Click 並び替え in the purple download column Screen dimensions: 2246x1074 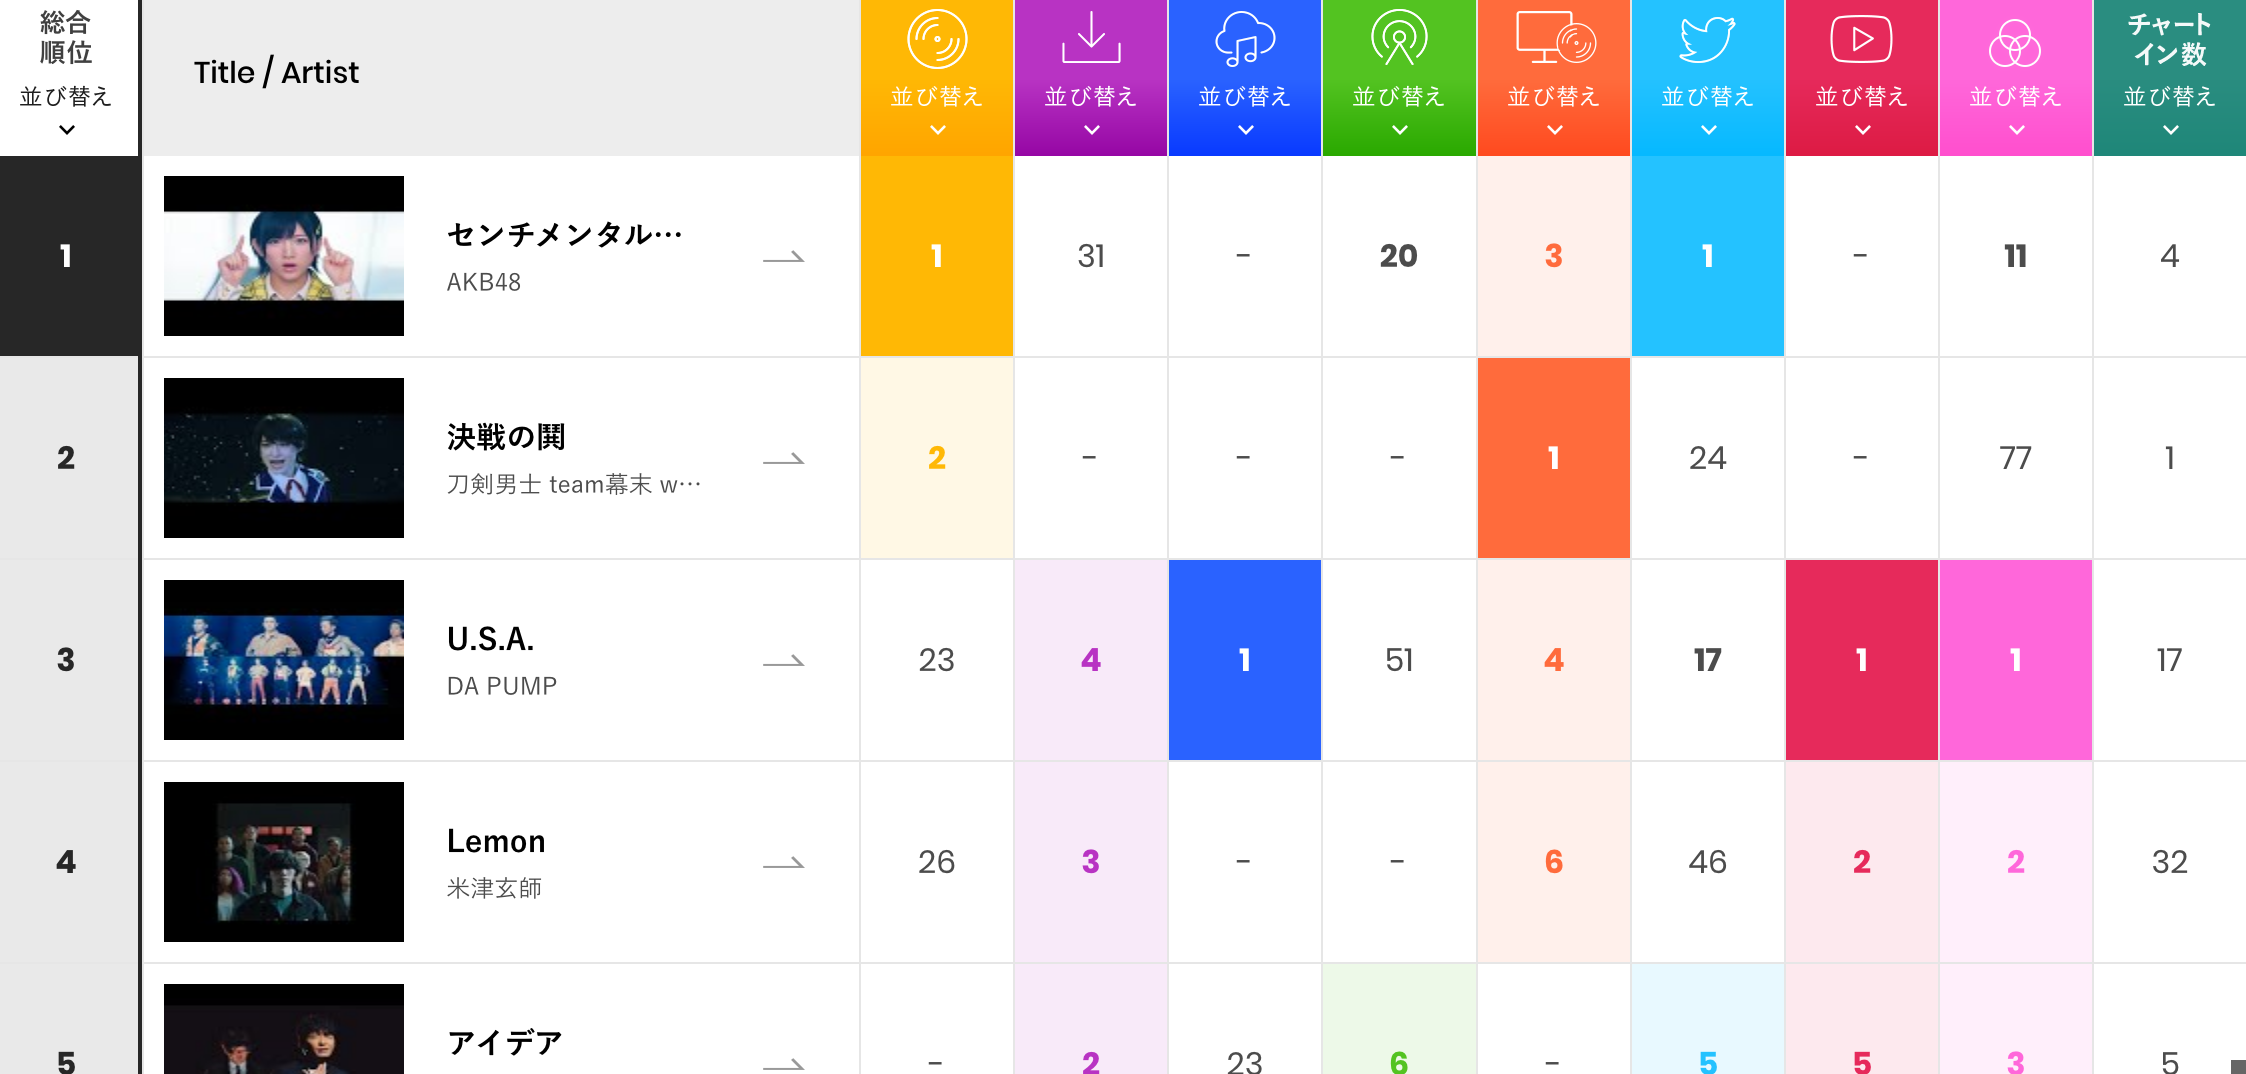(1091, 97)
